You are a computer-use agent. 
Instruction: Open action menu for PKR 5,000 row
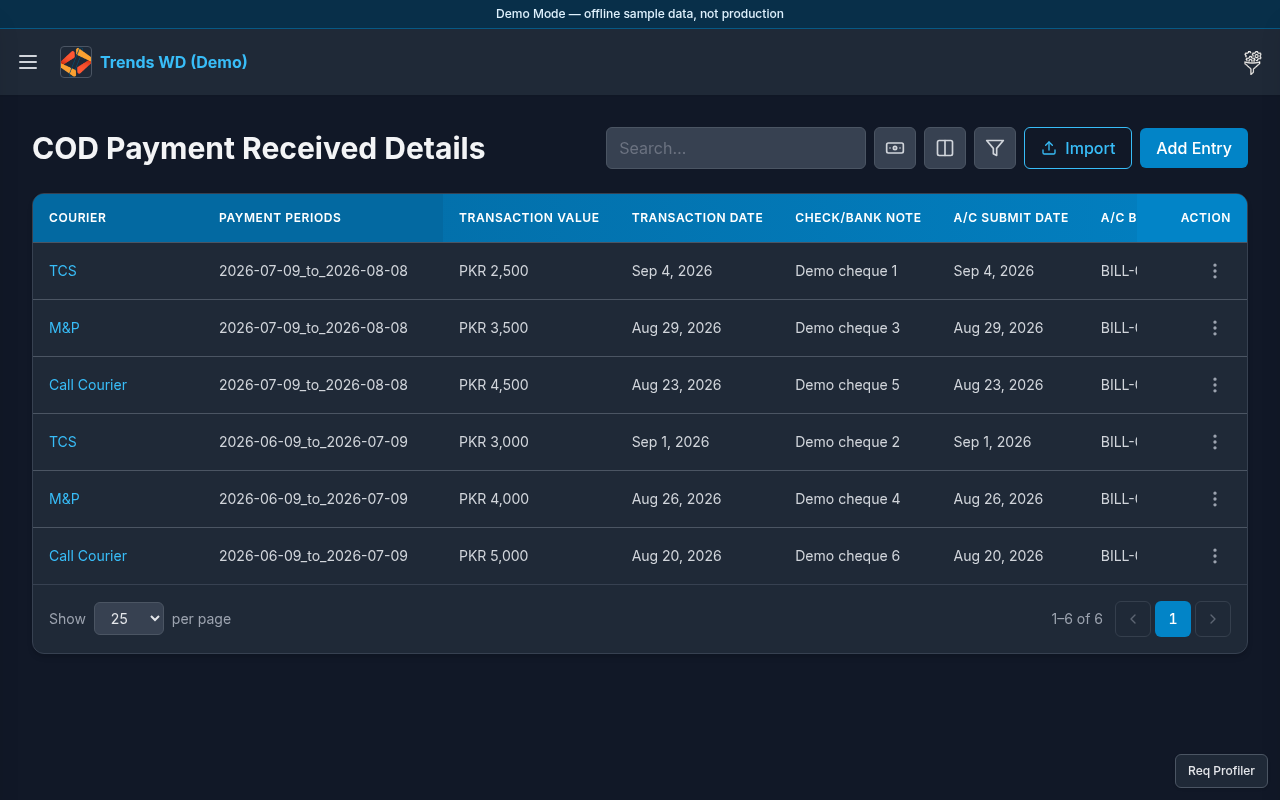coord(1215,556)
